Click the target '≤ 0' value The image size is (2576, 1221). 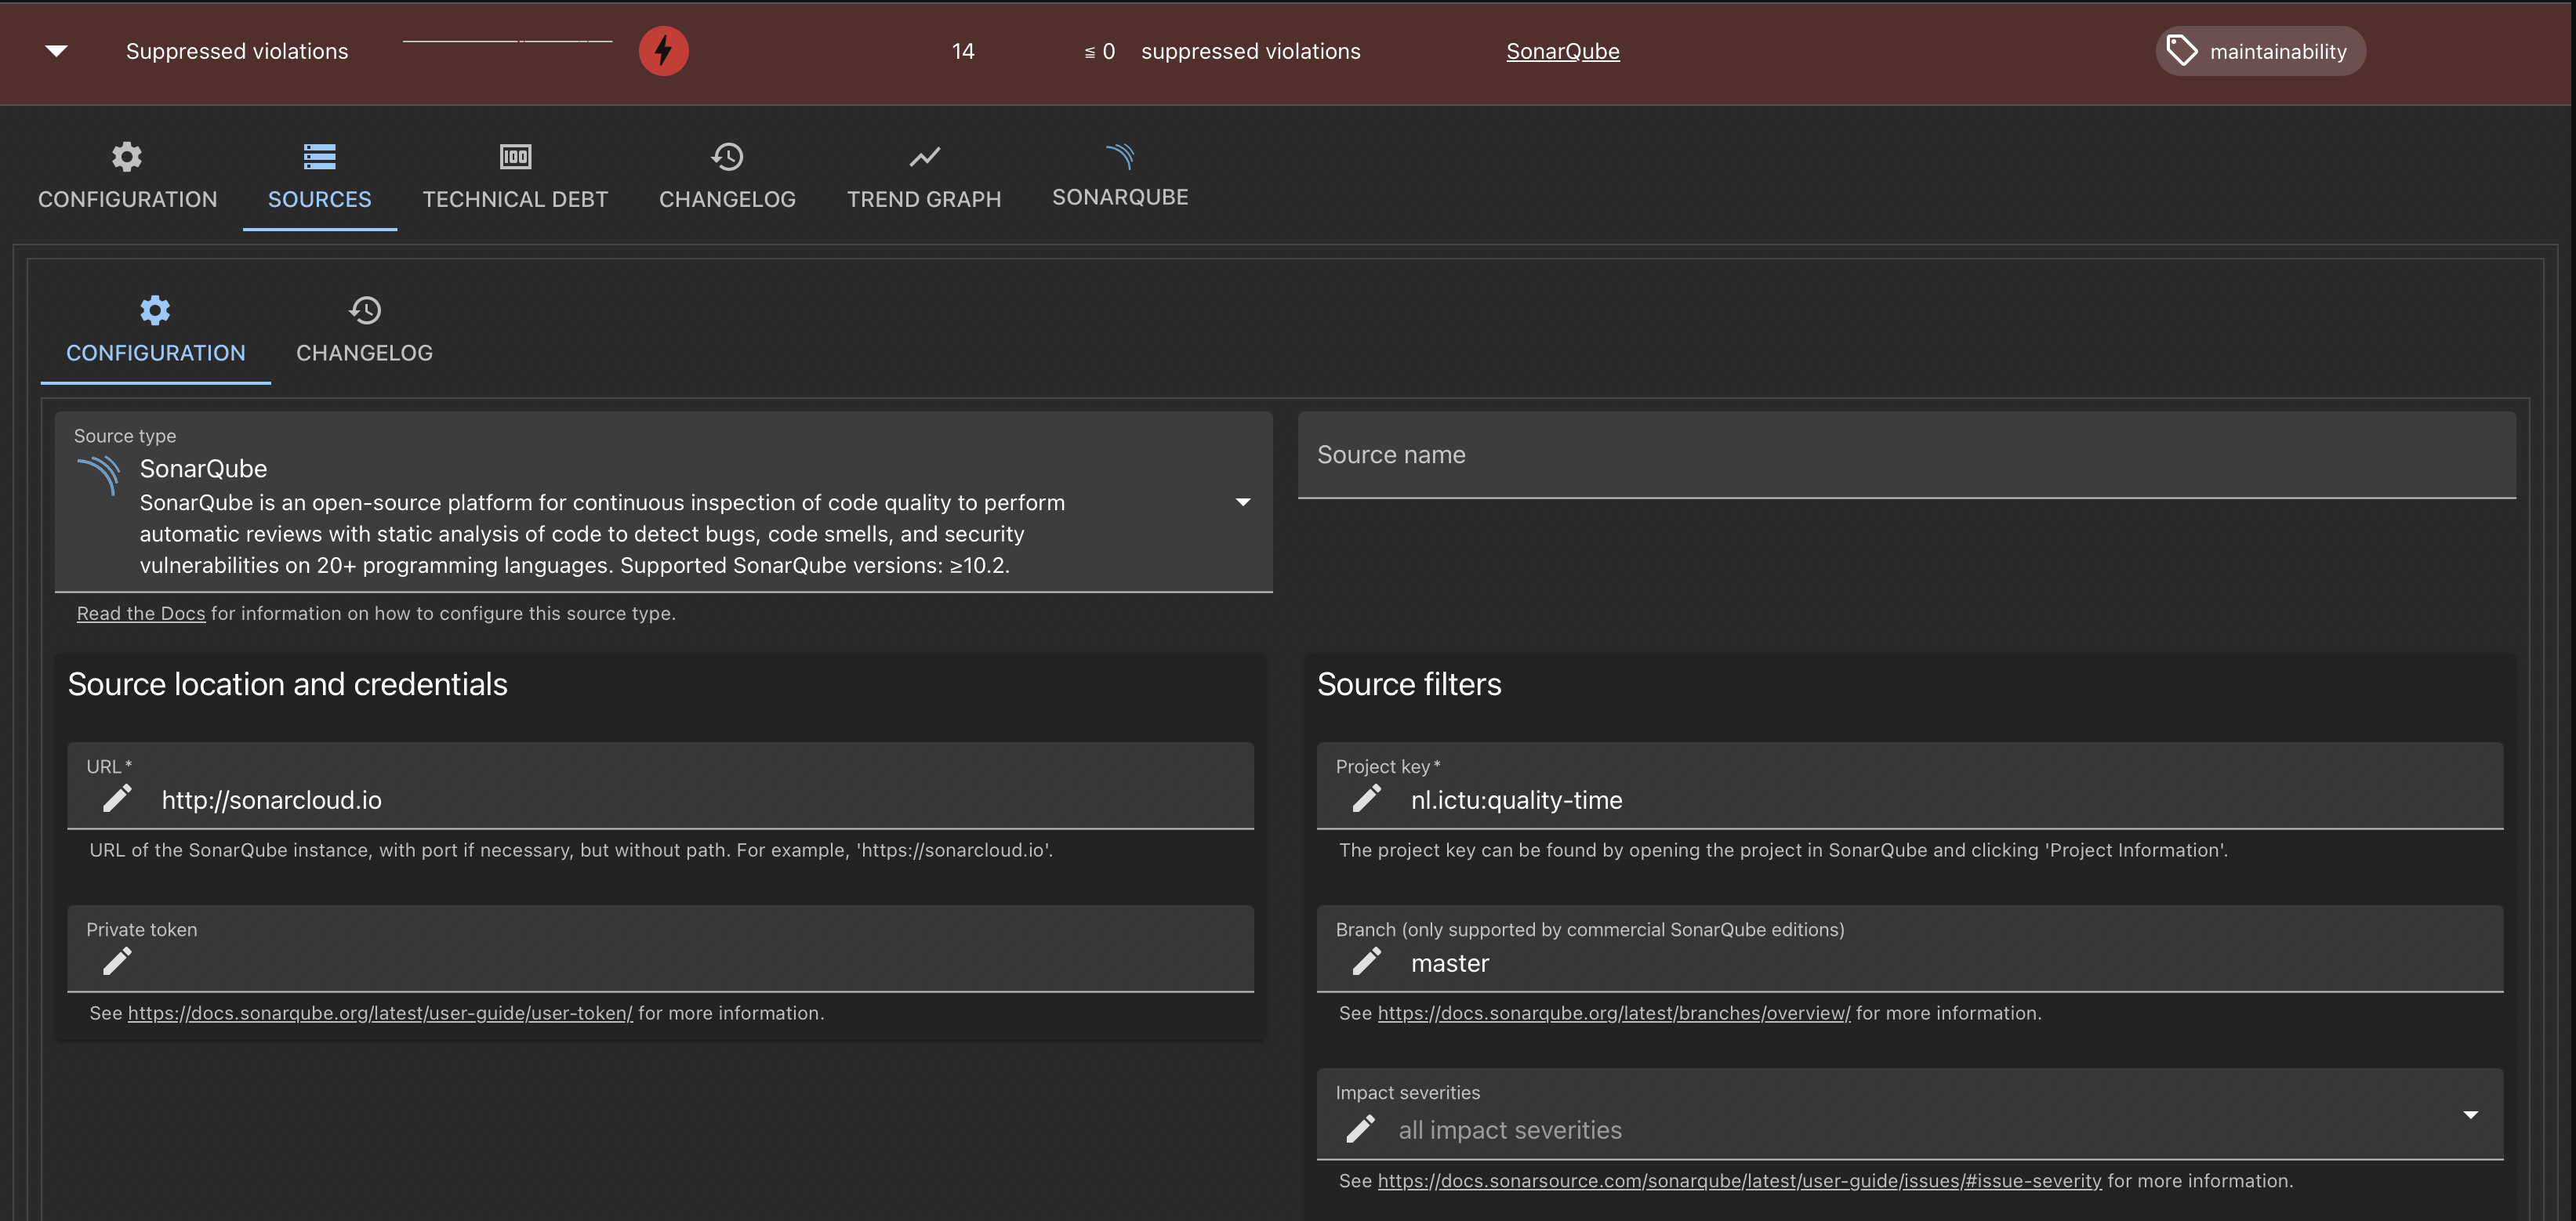coord(1099,51)
